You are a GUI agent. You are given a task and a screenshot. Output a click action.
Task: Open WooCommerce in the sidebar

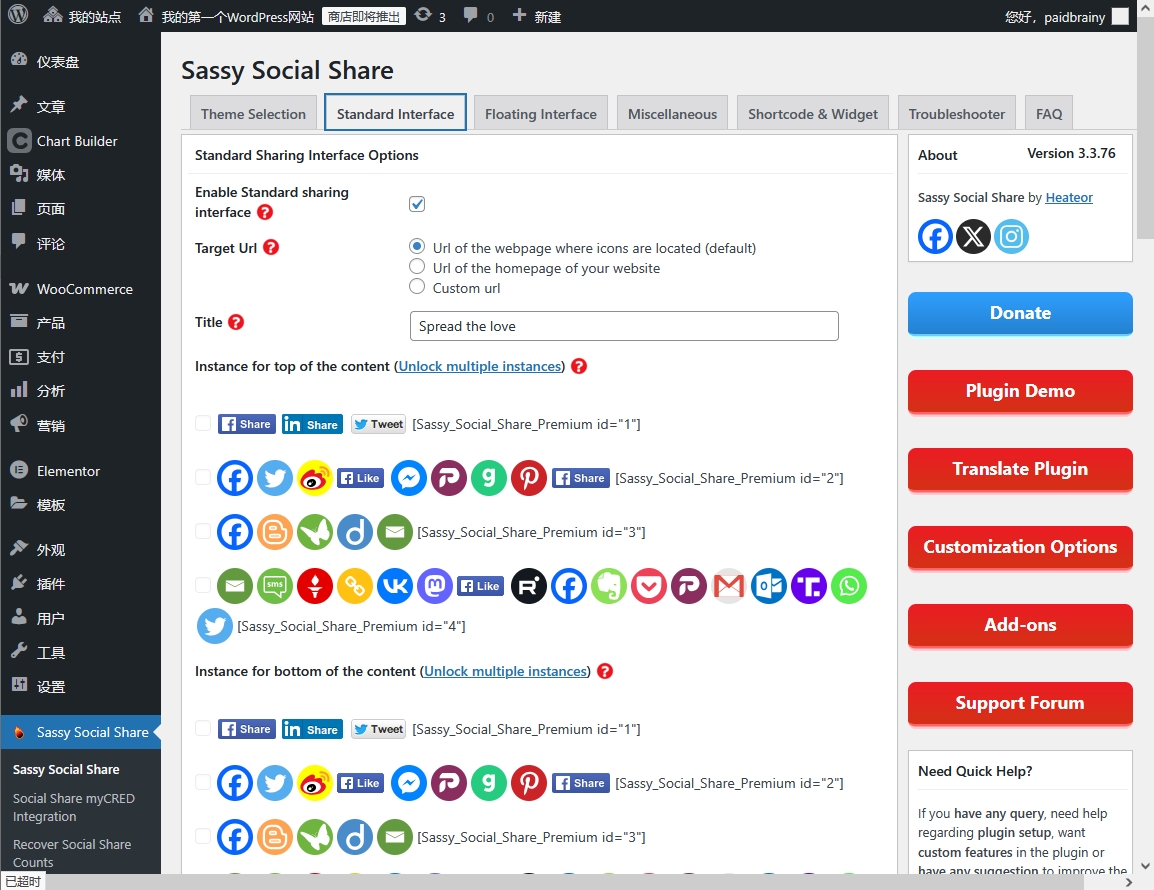click(x=80, y=289)
